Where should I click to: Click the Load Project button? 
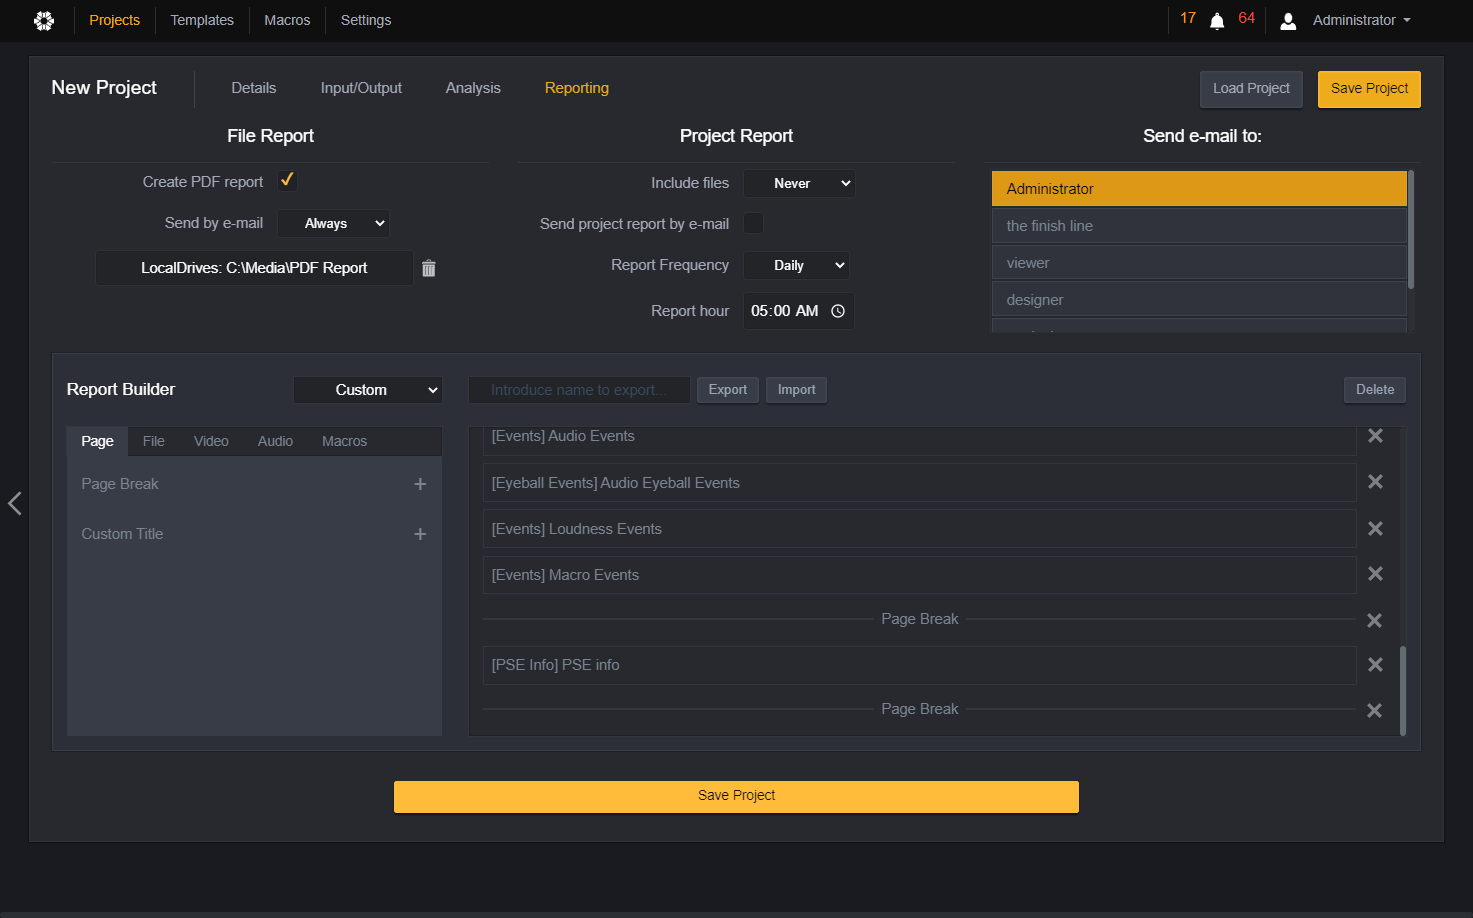tap(1251, 89)
